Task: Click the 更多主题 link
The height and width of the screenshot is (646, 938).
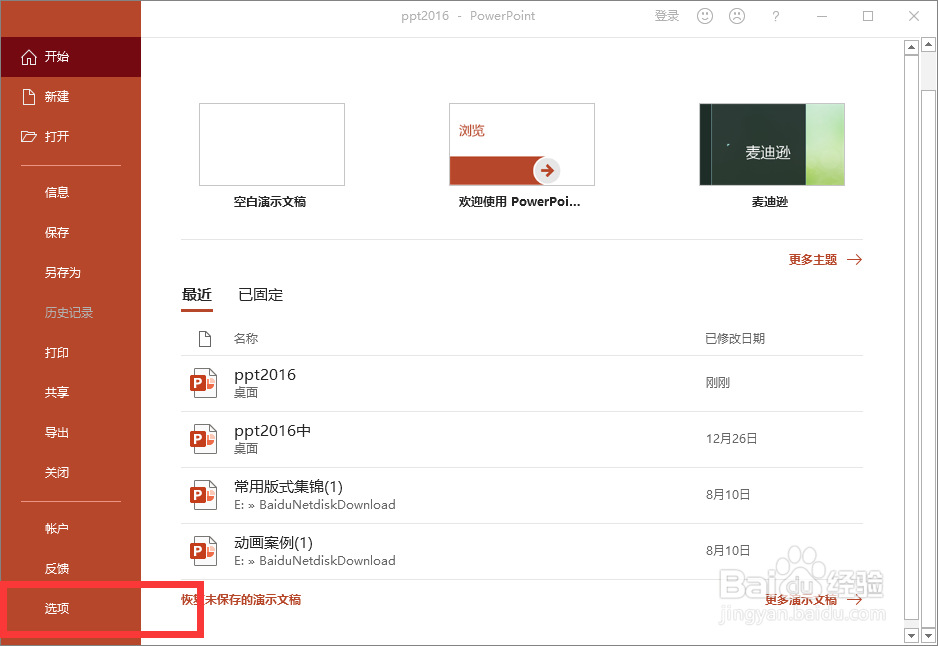Action: (x=813, y=260)
